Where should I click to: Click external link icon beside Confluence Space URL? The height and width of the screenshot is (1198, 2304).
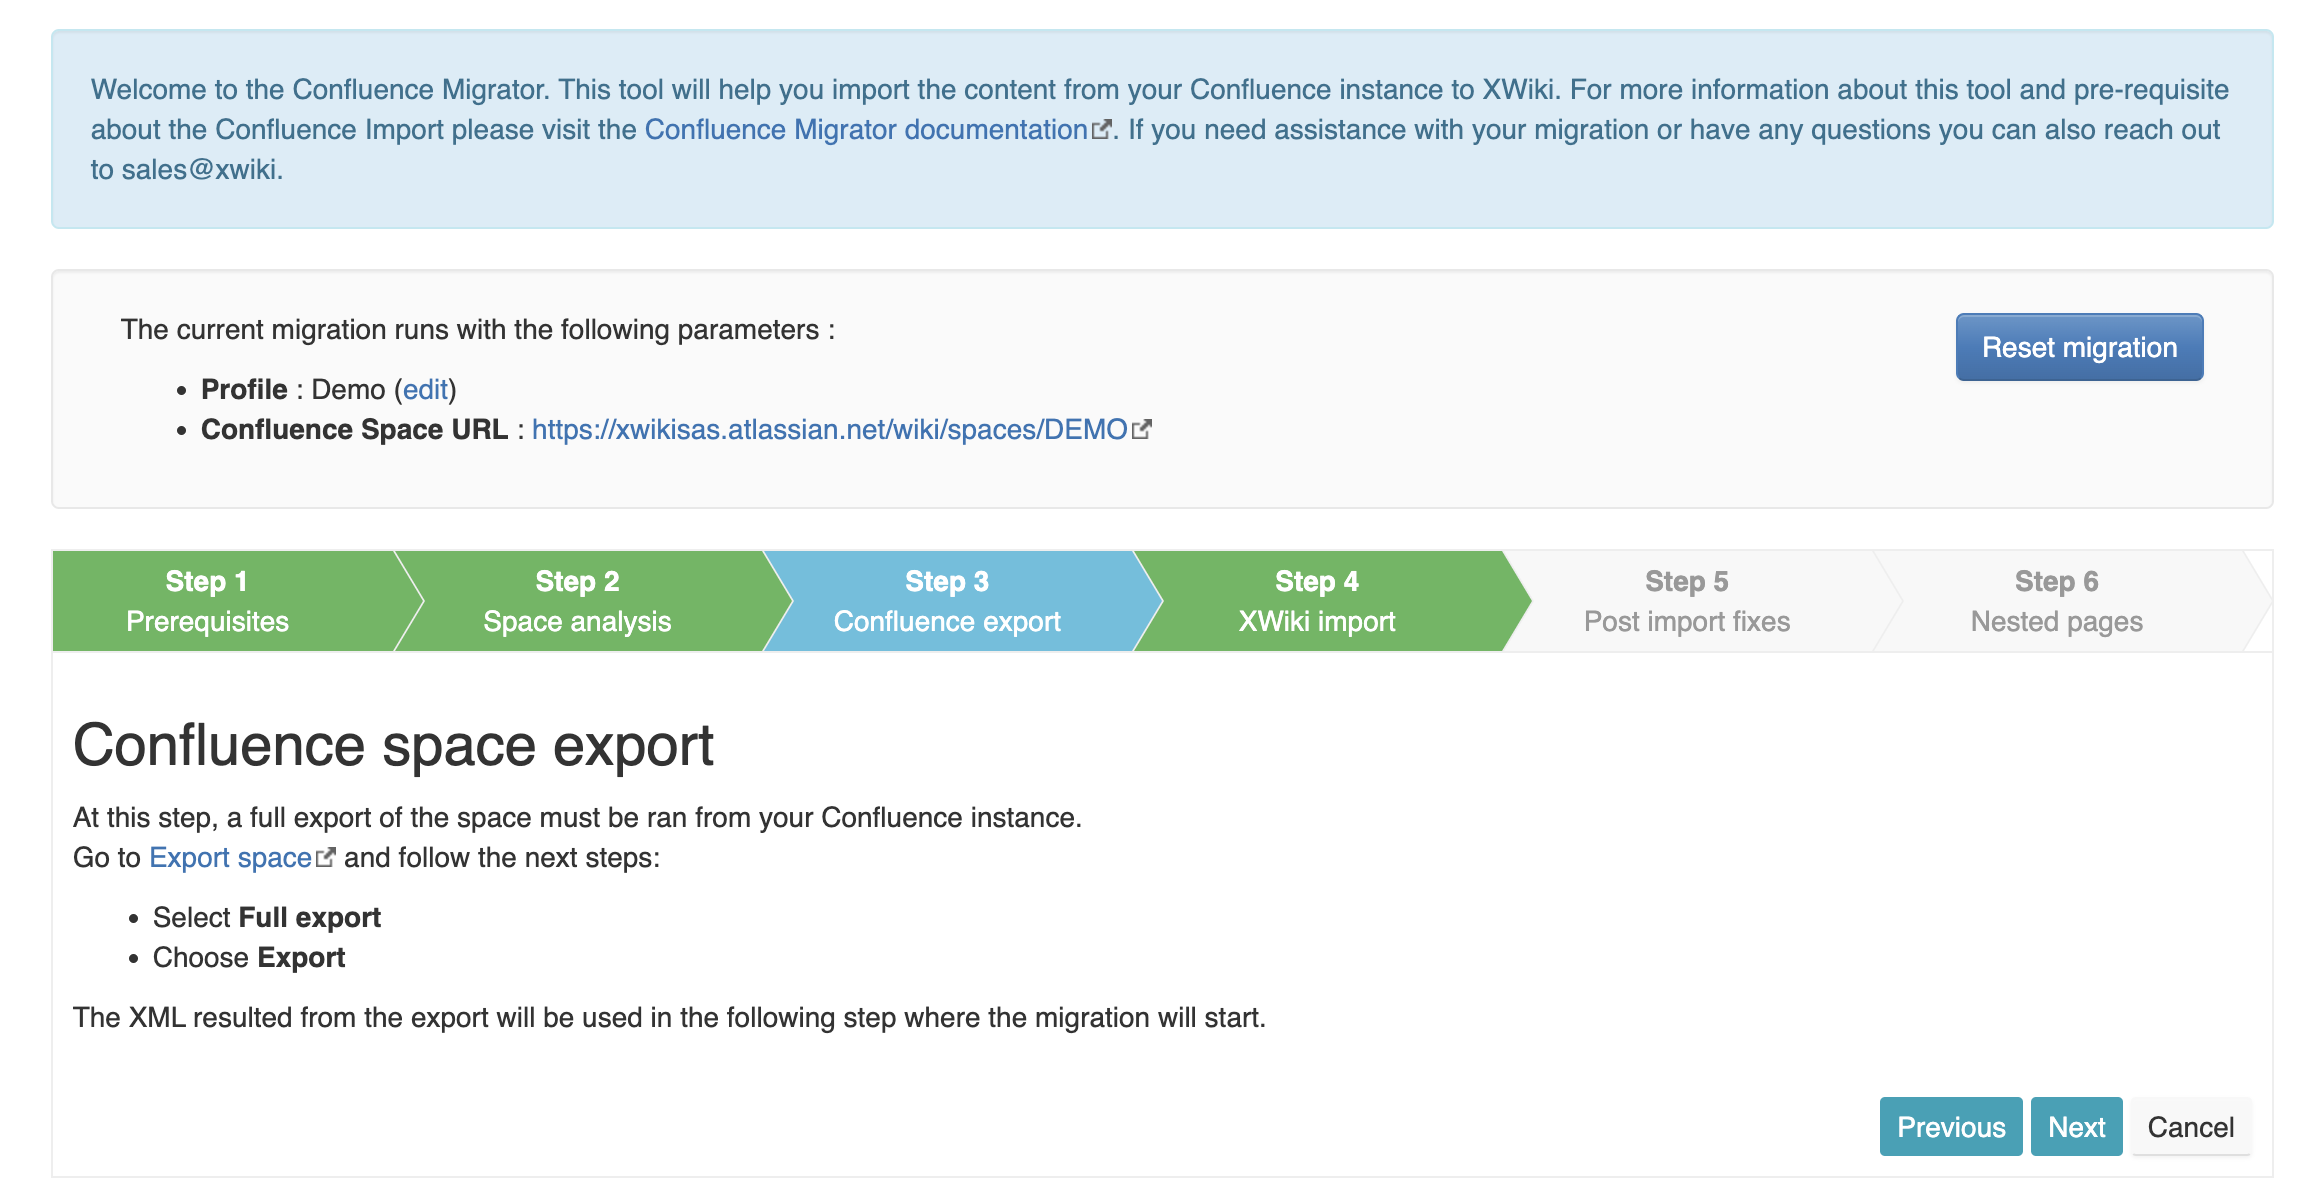1143,428
